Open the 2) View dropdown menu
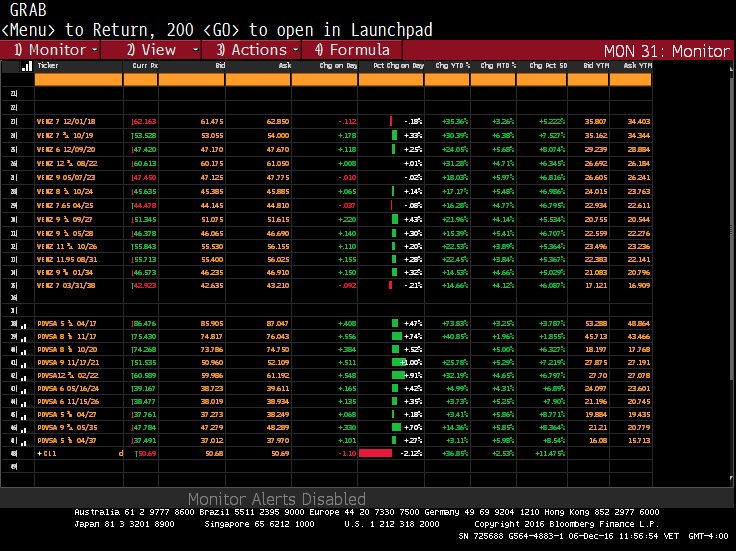This screenshot has height=551, width=736. point(152,50)
